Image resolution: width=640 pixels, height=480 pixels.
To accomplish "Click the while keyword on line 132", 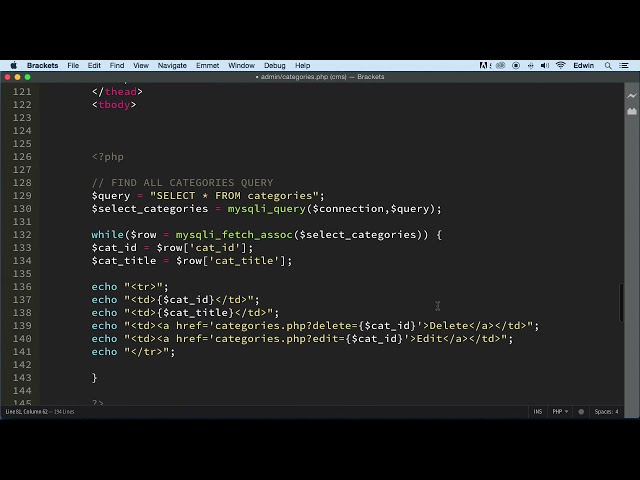I will pos(107,235).
